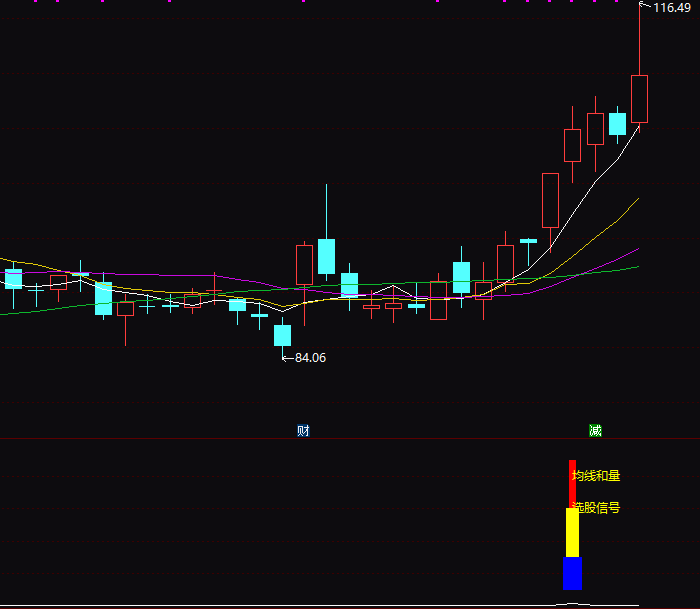Select the last red candle peaking at 116.49
Image resolution: width=700 pixels, height=609 pixels.
[x=639, y=99]
